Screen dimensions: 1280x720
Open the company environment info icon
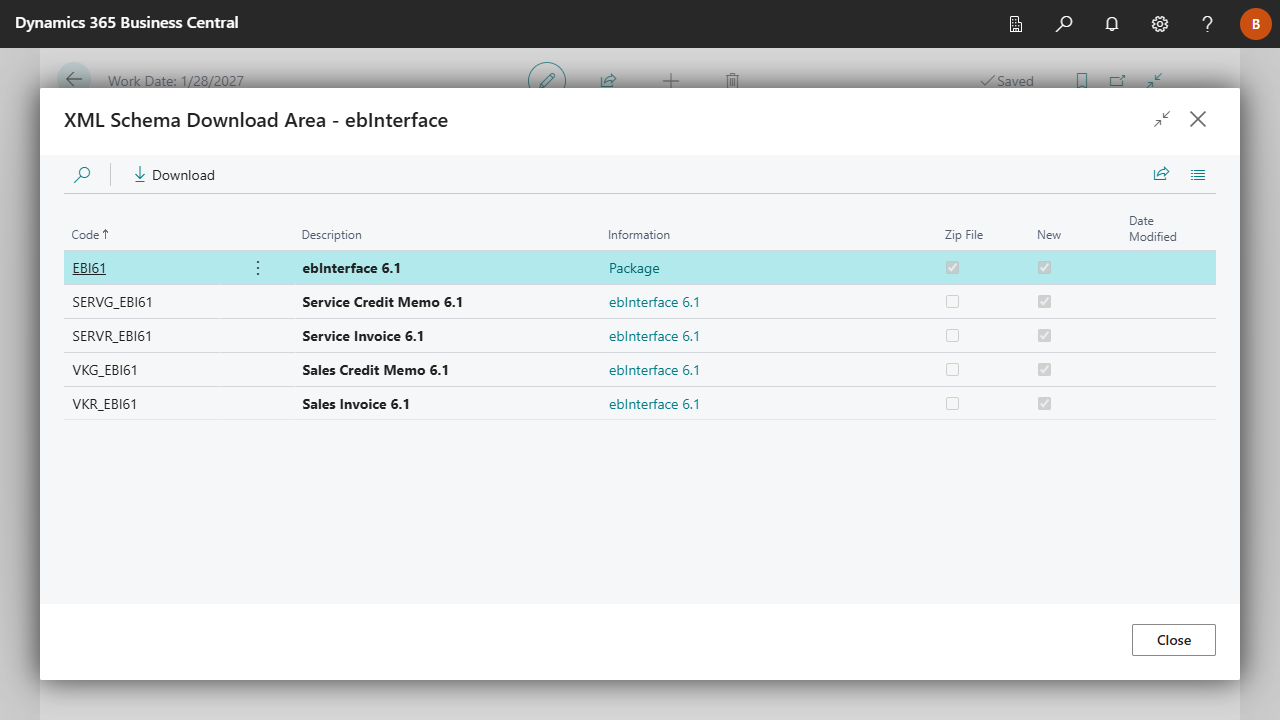click(x=1016, y=24)
